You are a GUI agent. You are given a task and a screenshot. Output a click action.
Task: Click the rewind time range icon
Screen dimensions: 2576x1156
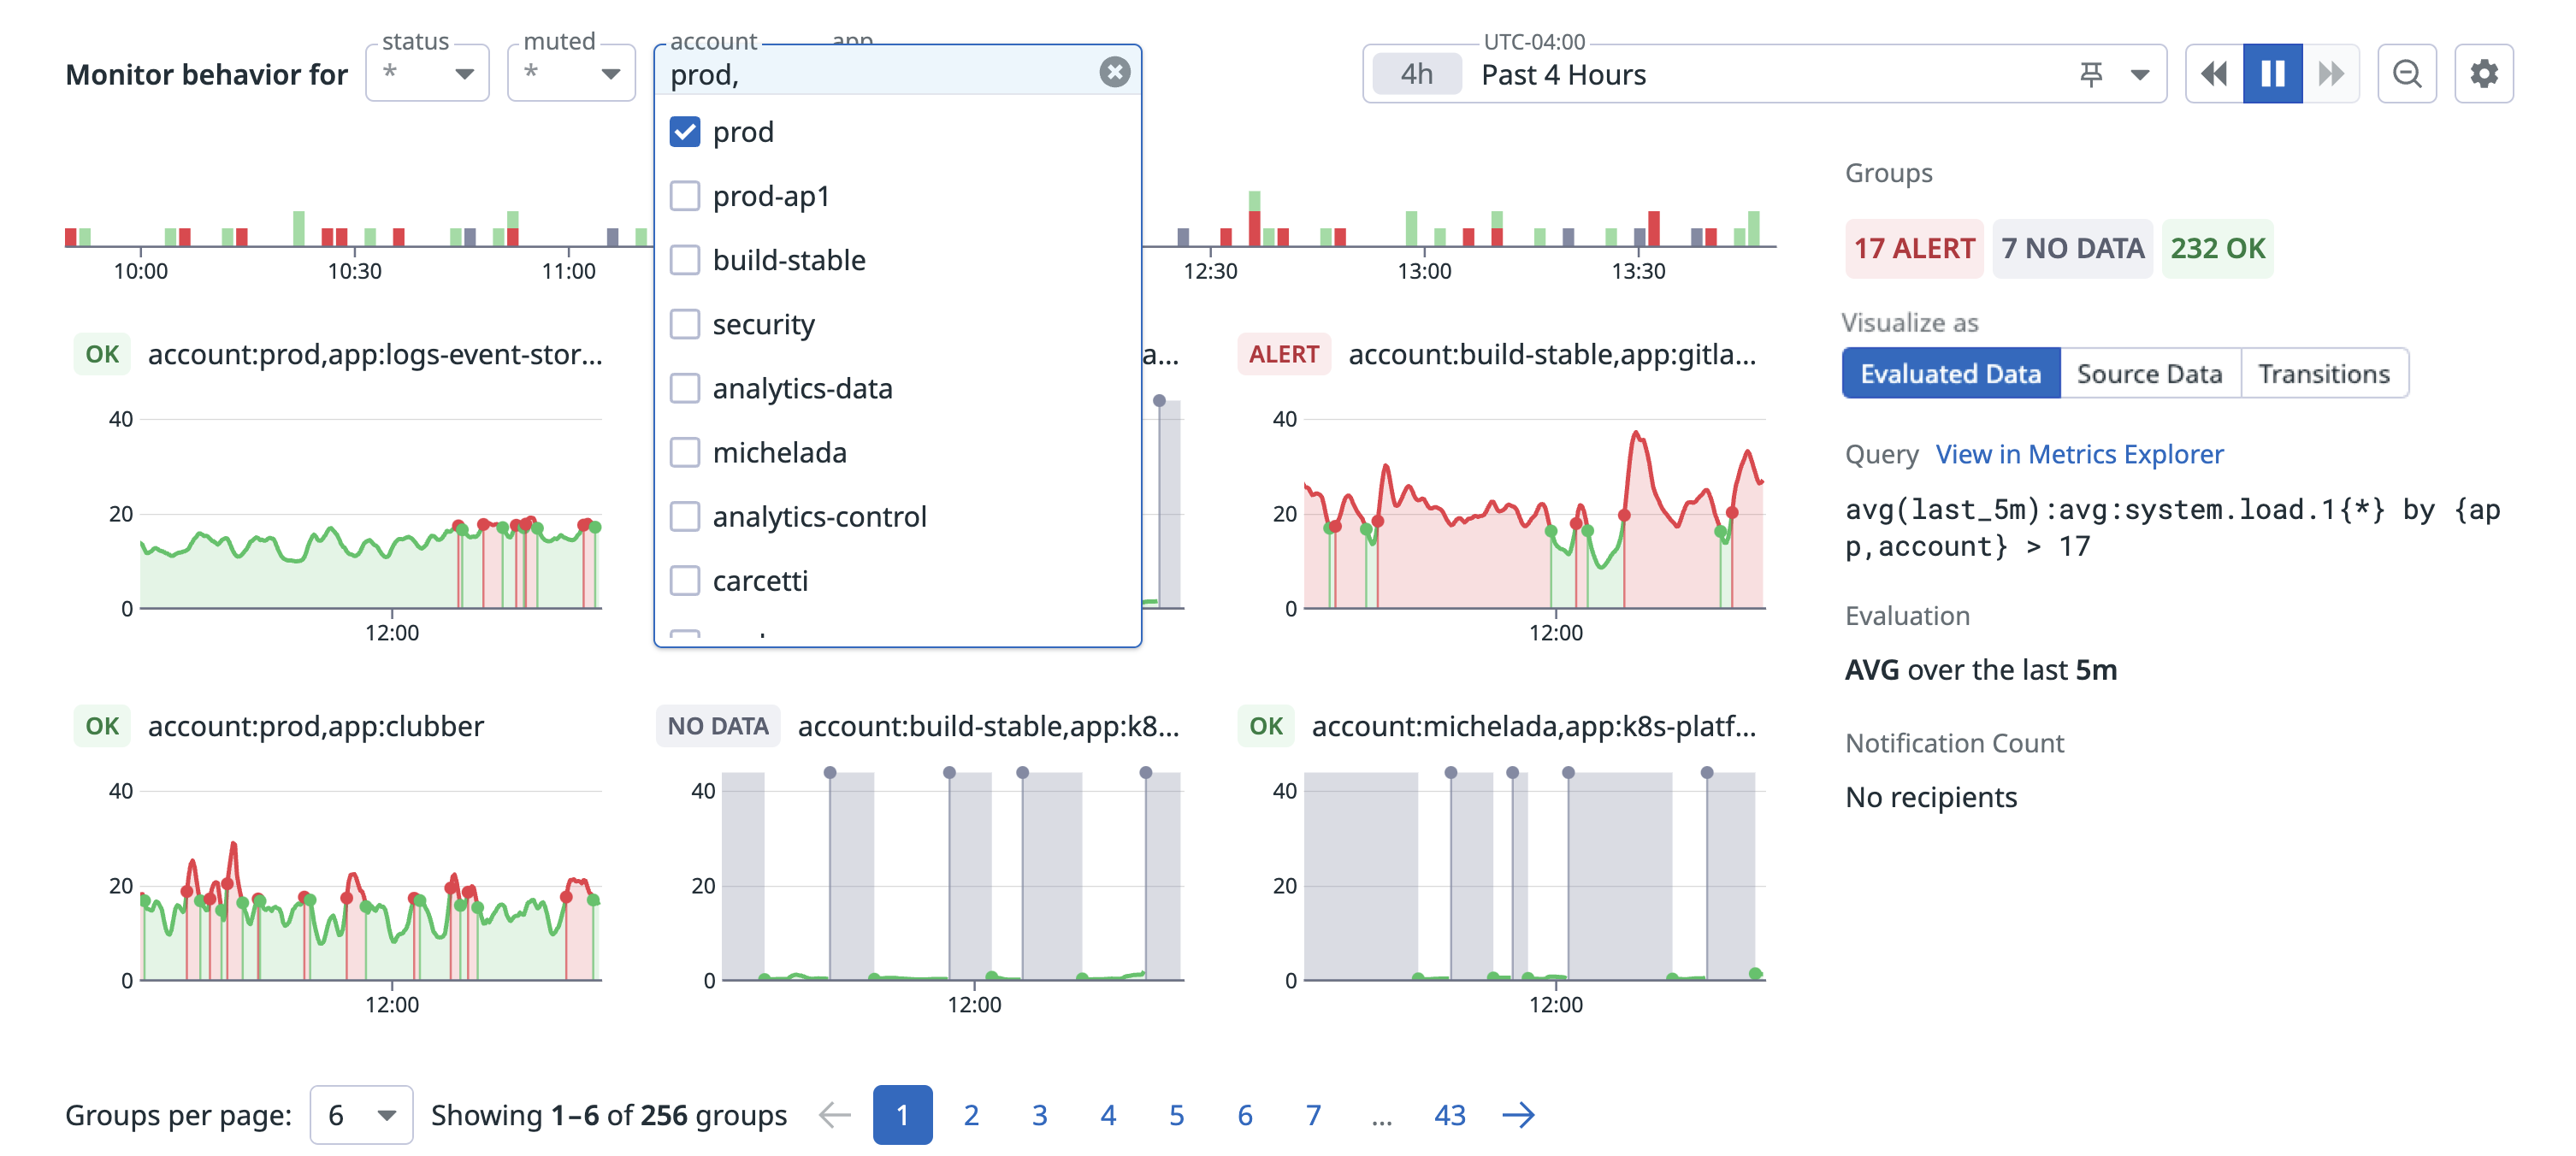point(2213,74)
